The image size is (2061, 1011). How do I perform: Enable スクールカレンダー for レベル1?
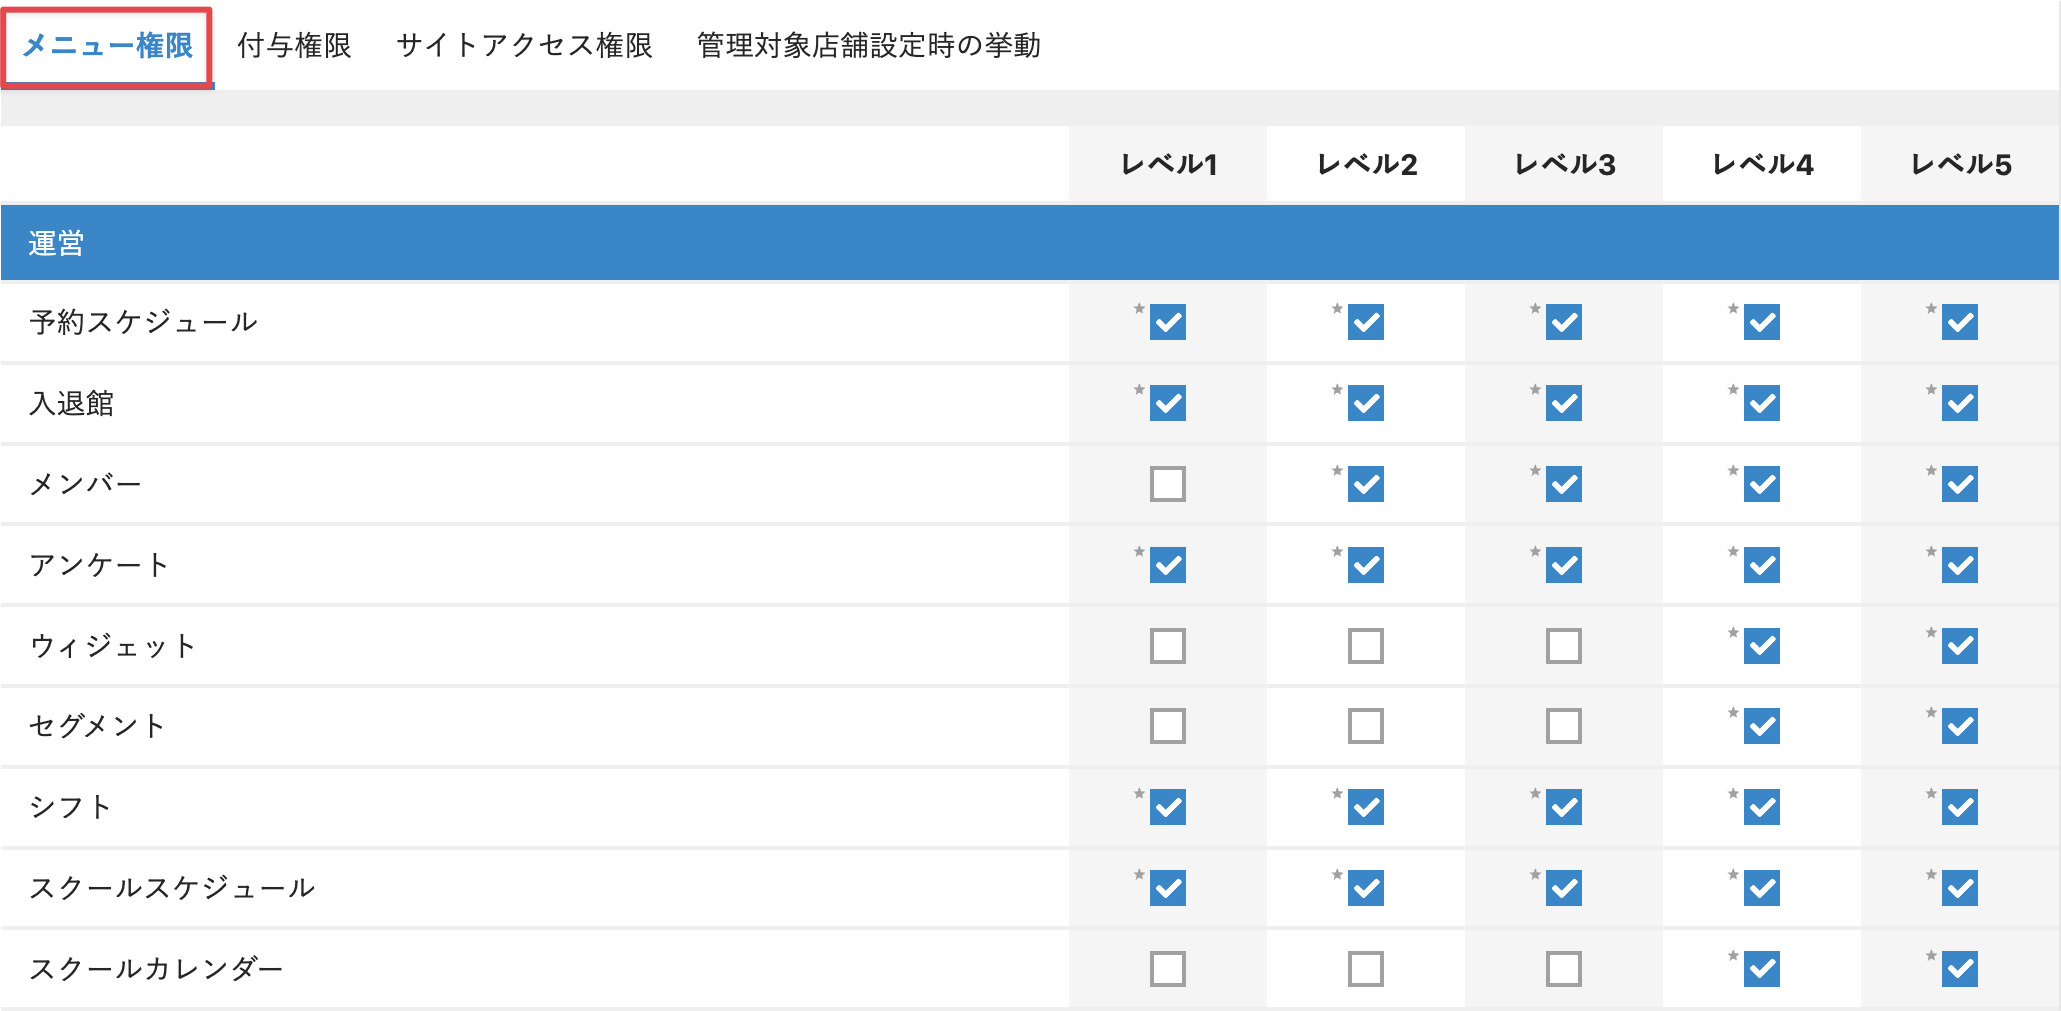coord(1167,969)
